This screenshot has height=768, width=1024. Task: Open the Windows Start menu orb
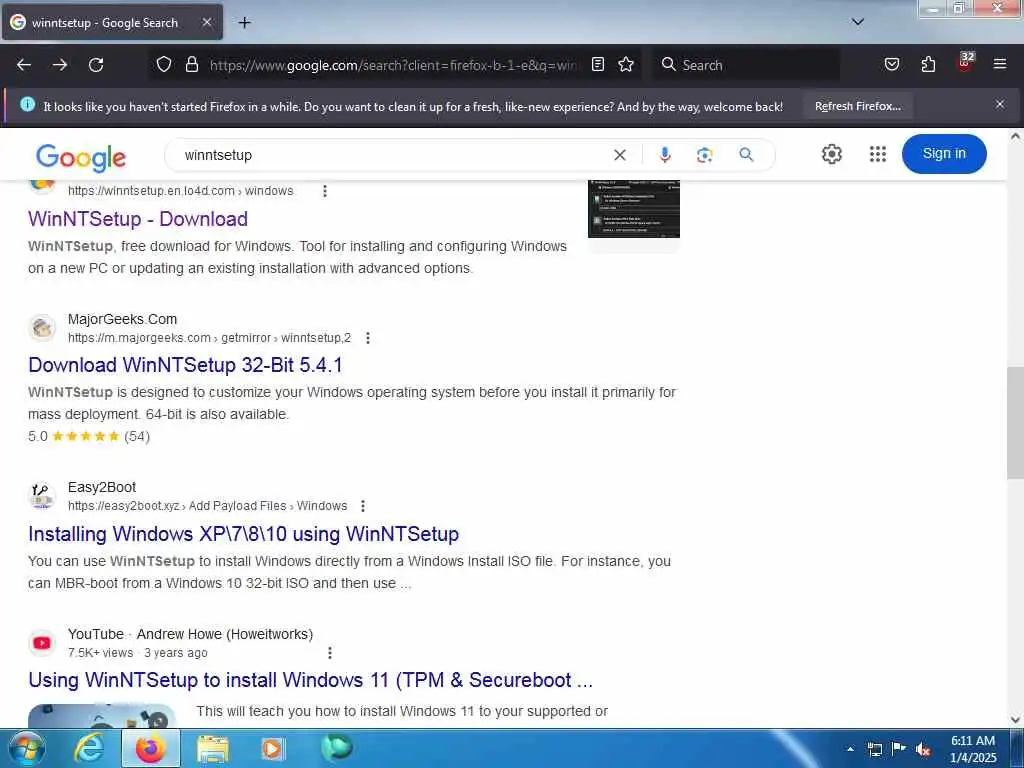(x=27, y=749)
